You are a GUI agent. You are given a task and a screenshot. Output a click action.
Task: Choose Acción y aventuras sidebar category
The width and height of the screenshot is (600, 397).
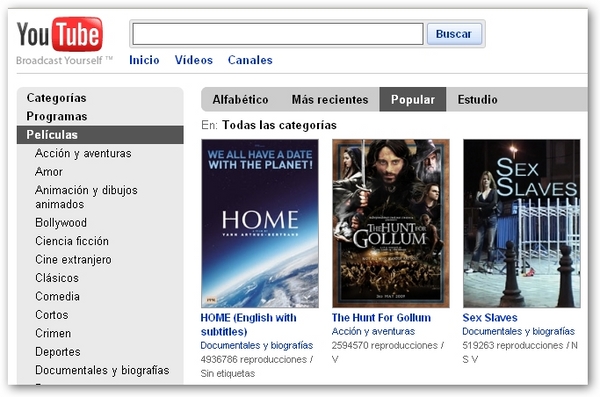83,154
